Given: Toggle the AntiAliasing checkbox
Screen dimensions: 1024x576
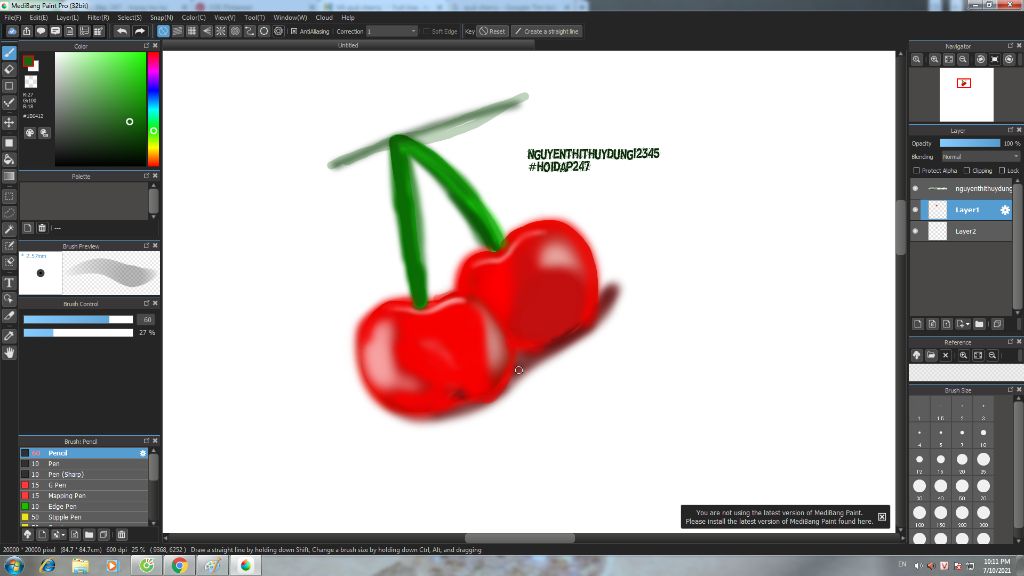Looking at the screenshot, I should (x=294, y=31).
